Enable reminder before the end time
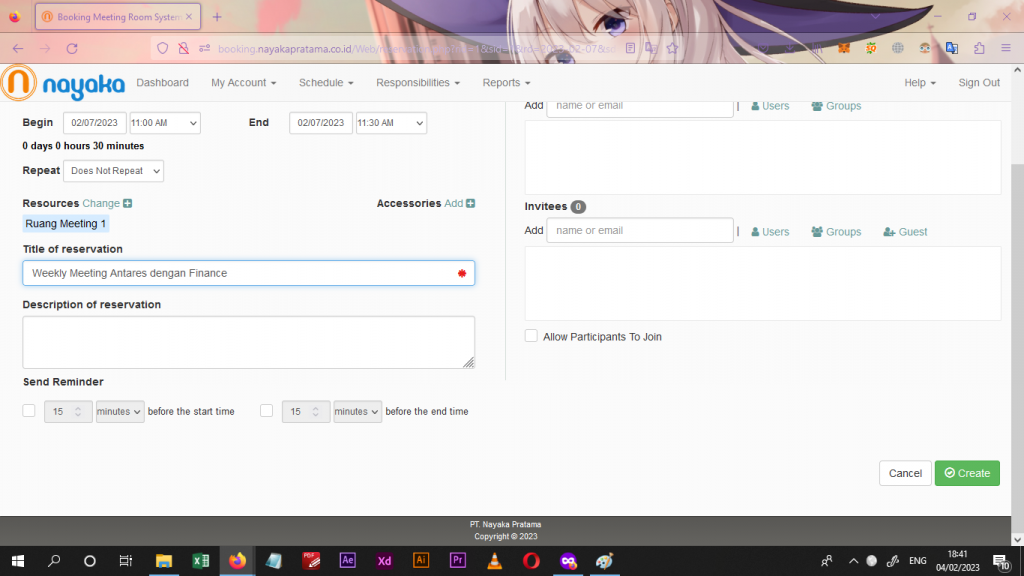This screenshot has width=1024, height=576. [266, 411]
